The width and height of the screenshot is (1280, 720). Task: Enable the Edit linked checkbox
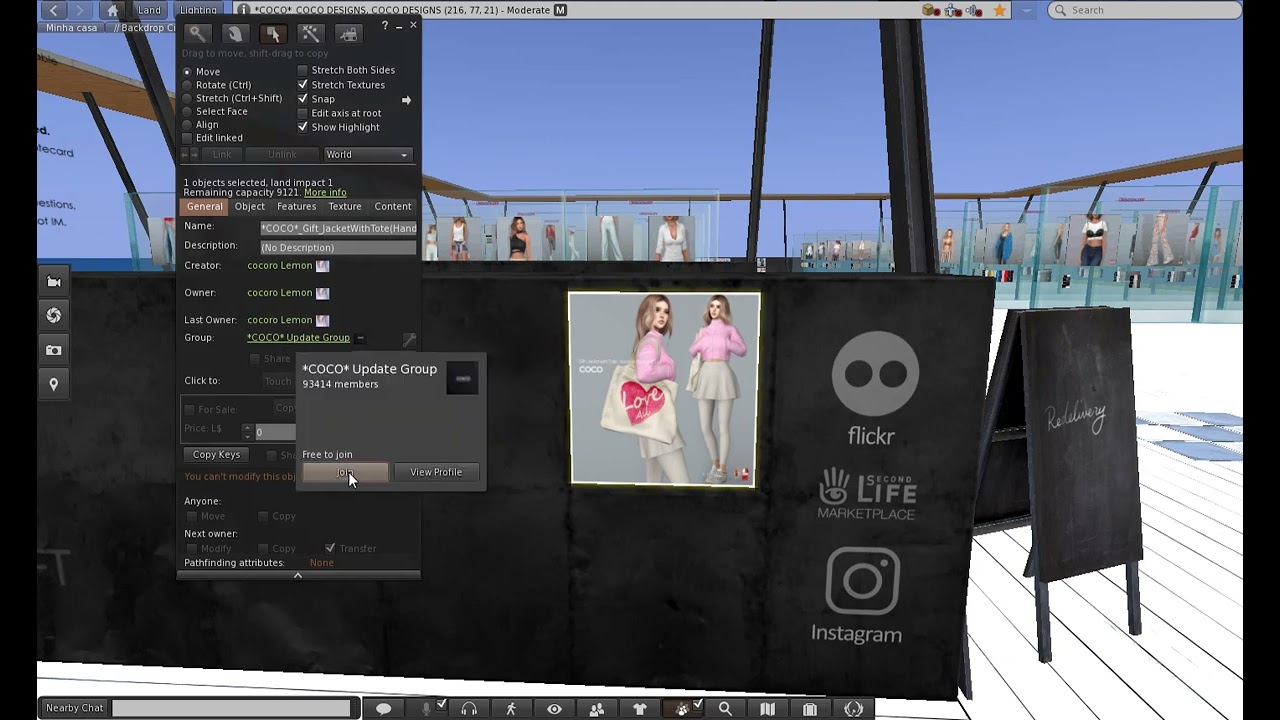click(x=187, y=138)
